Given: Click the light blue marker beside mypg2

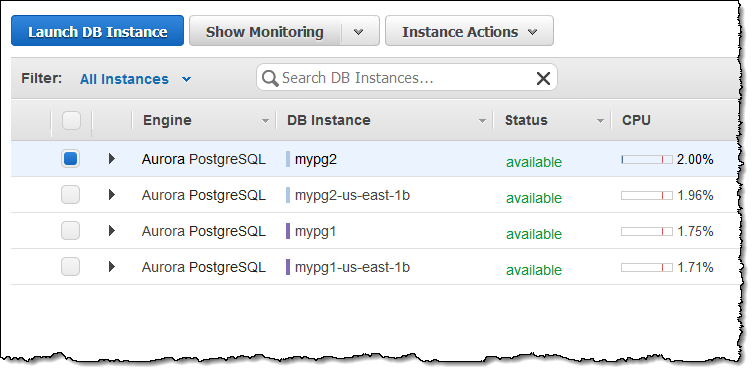Looking at the screenshot, I should (x=288, y=159).
